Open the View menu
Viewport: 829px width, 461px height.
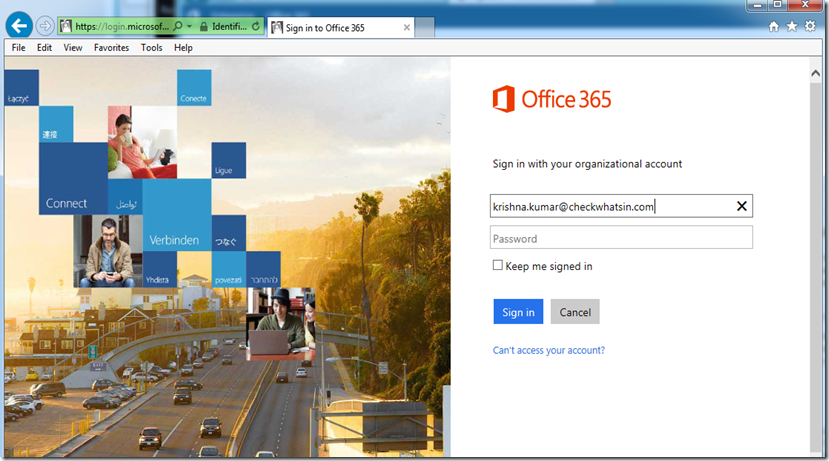tap(73, 48)
